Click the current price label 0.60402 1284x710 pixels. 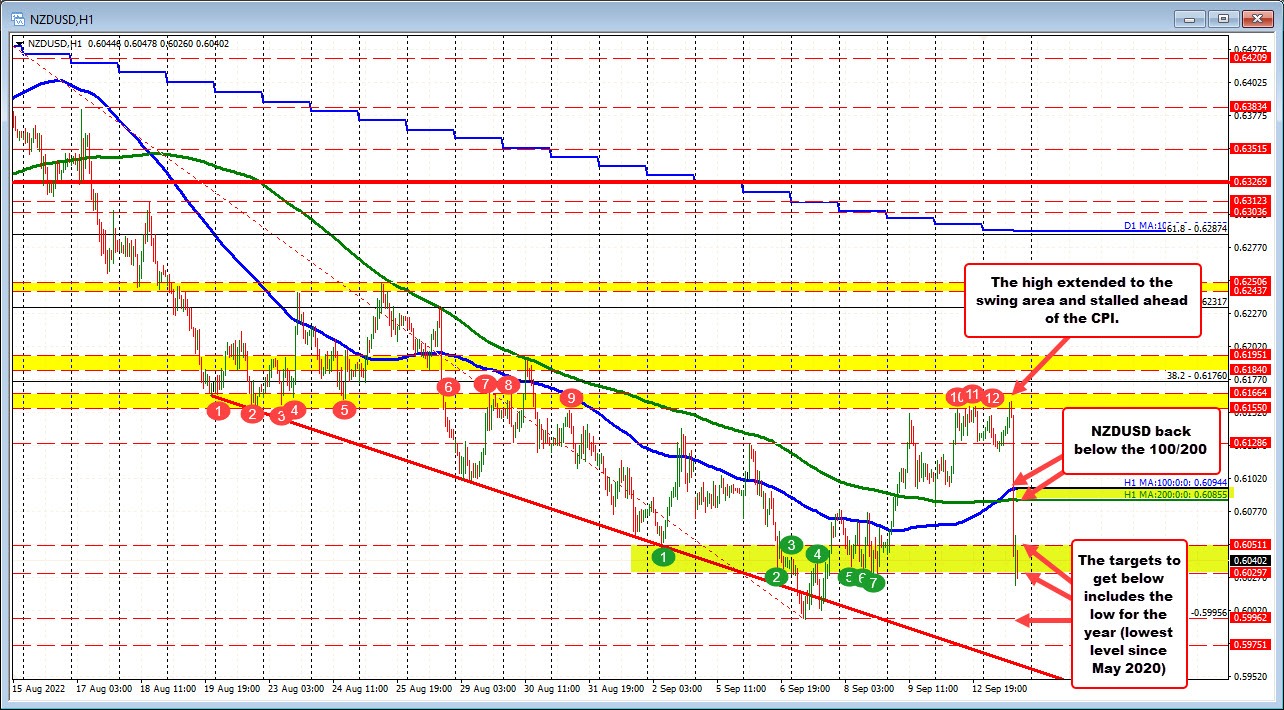[1249, 560]
